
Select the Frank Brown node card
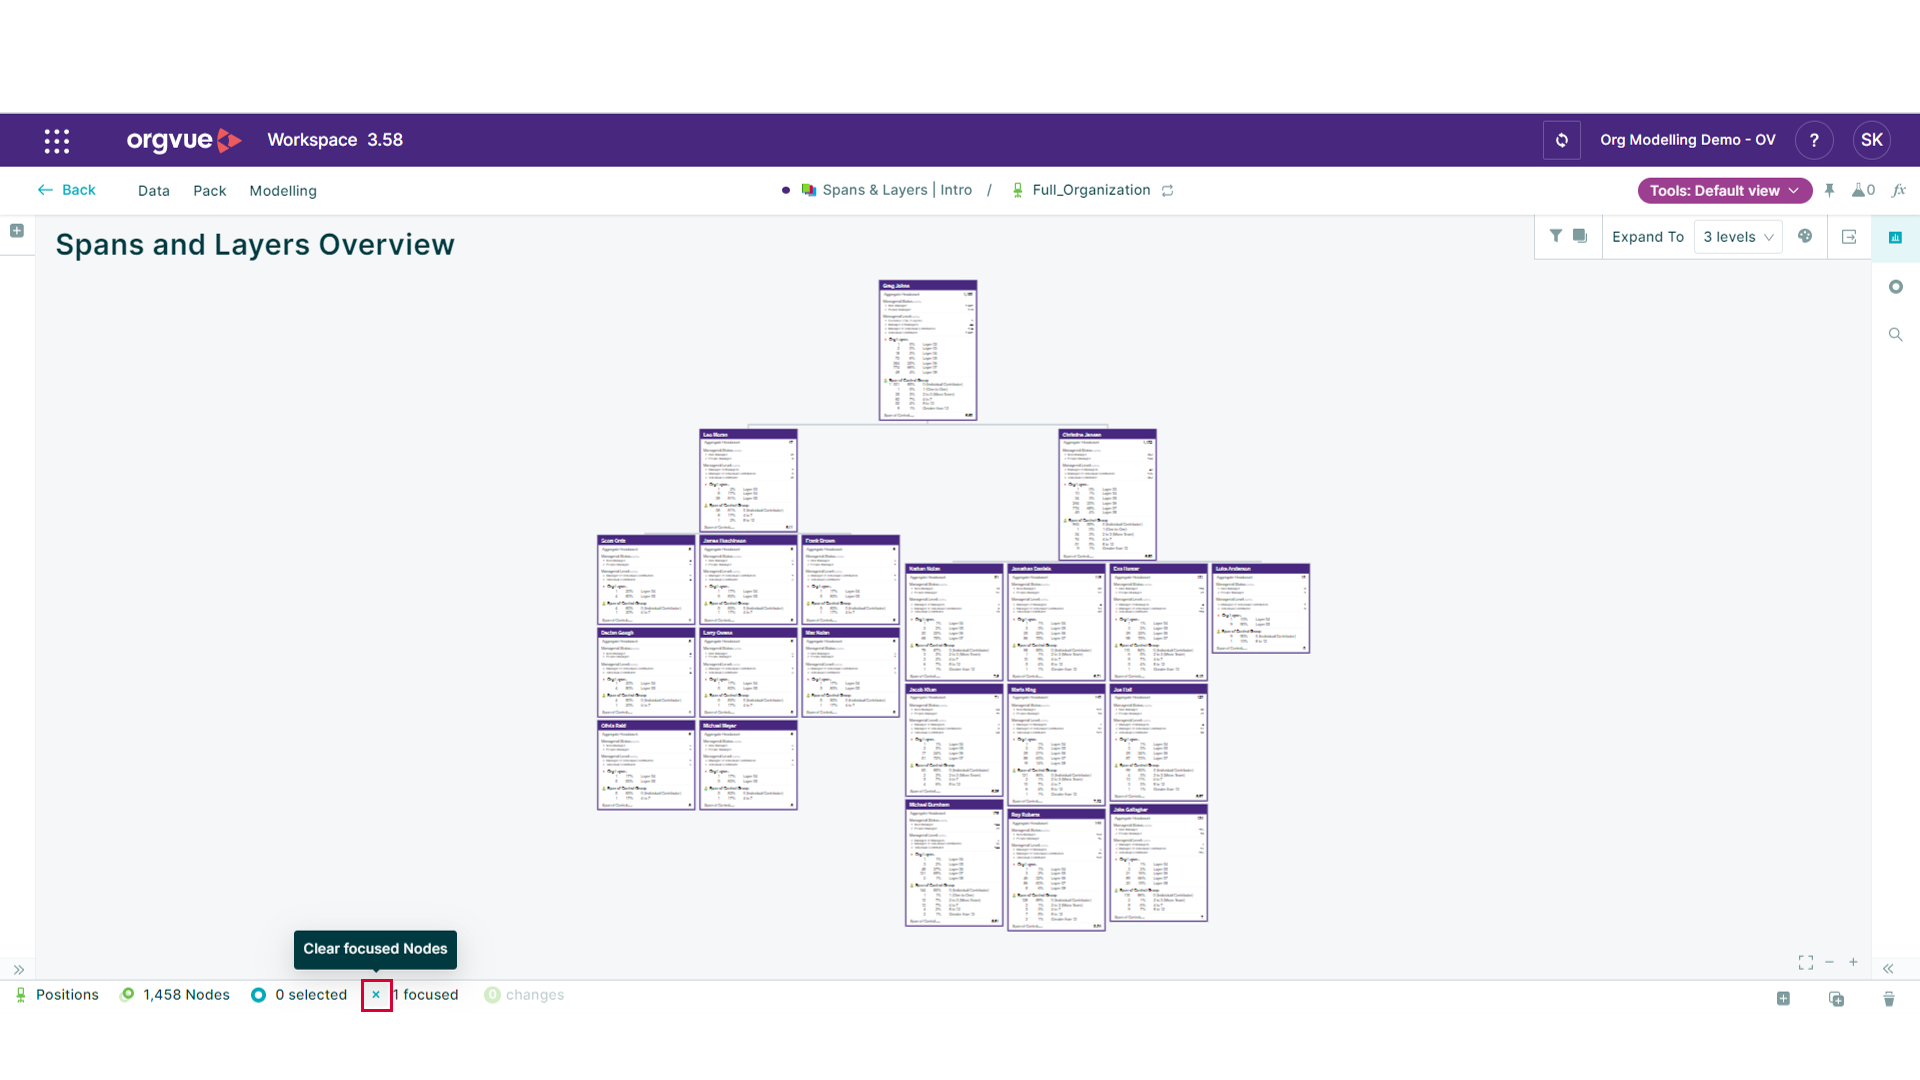(851, 580)
